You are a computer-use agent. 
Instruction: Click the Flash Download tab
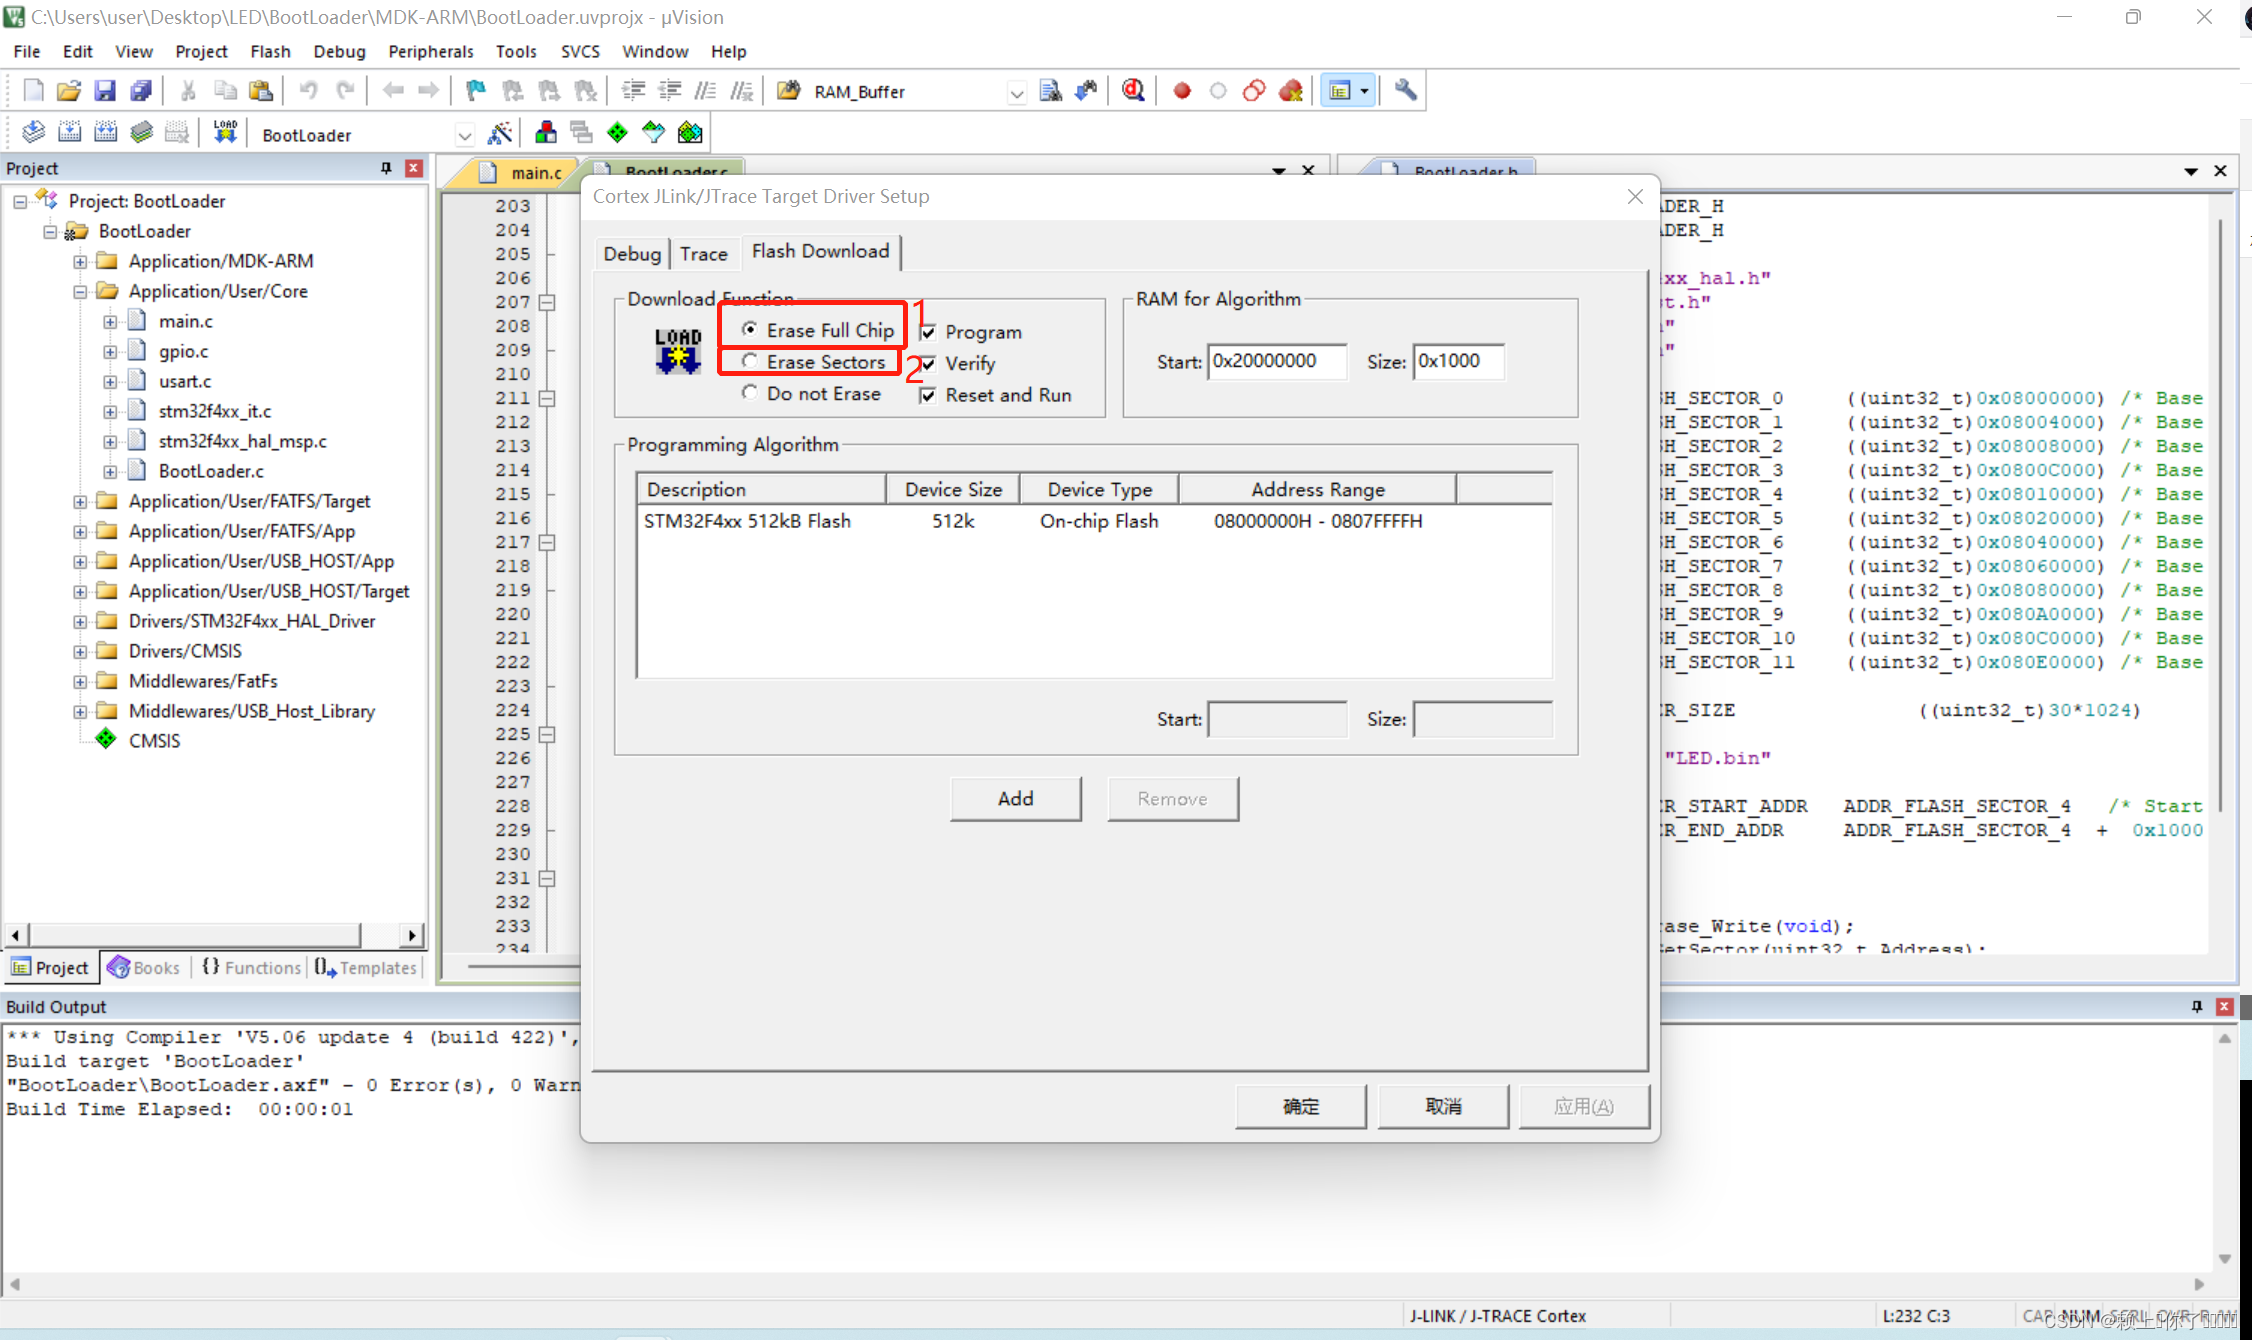820,250
